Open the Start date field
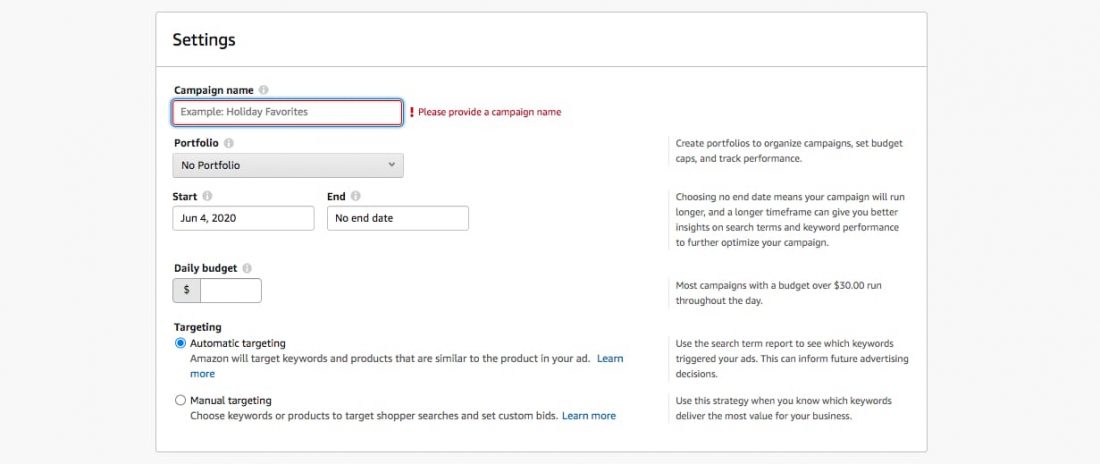The height and width of the screenshot is (464, 1100). [243, 218]
